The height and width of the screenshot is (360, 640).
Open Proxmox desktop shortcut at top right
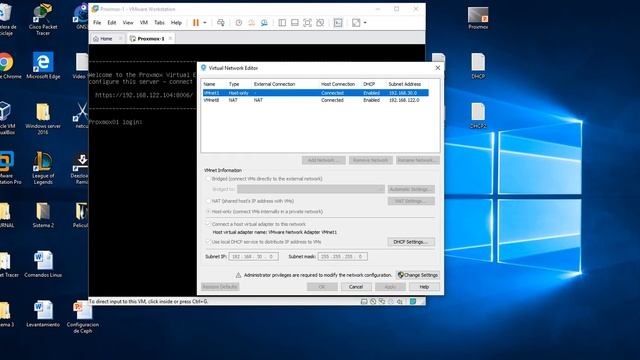pos(478,18)
